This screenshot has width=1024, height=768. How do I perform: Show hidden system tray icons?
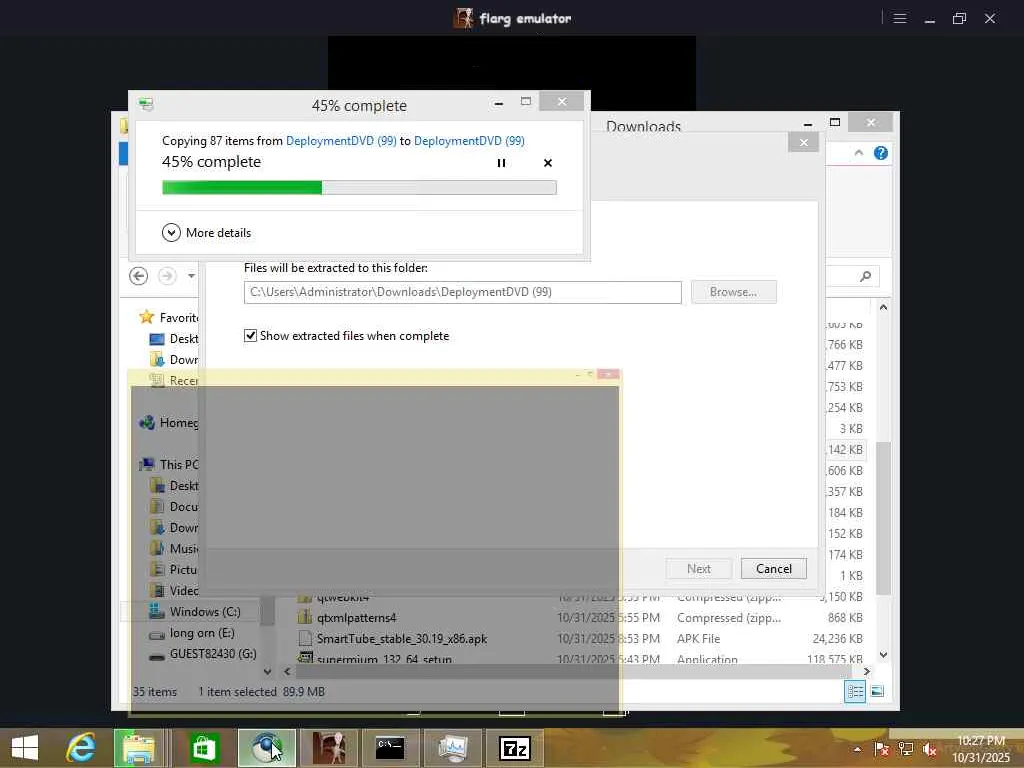click(857, 749)
